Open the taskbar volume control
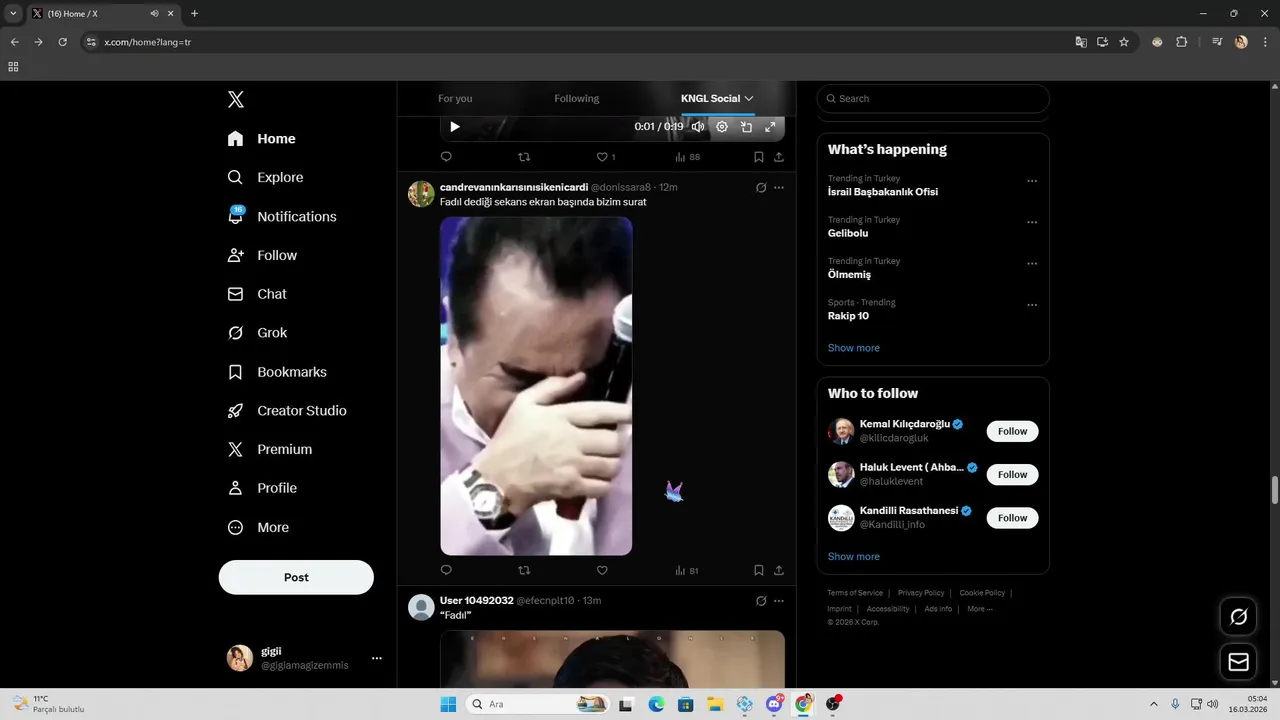Viewport: 1280px width, 720px height. pyautogui.click(x=1212, y=704)
